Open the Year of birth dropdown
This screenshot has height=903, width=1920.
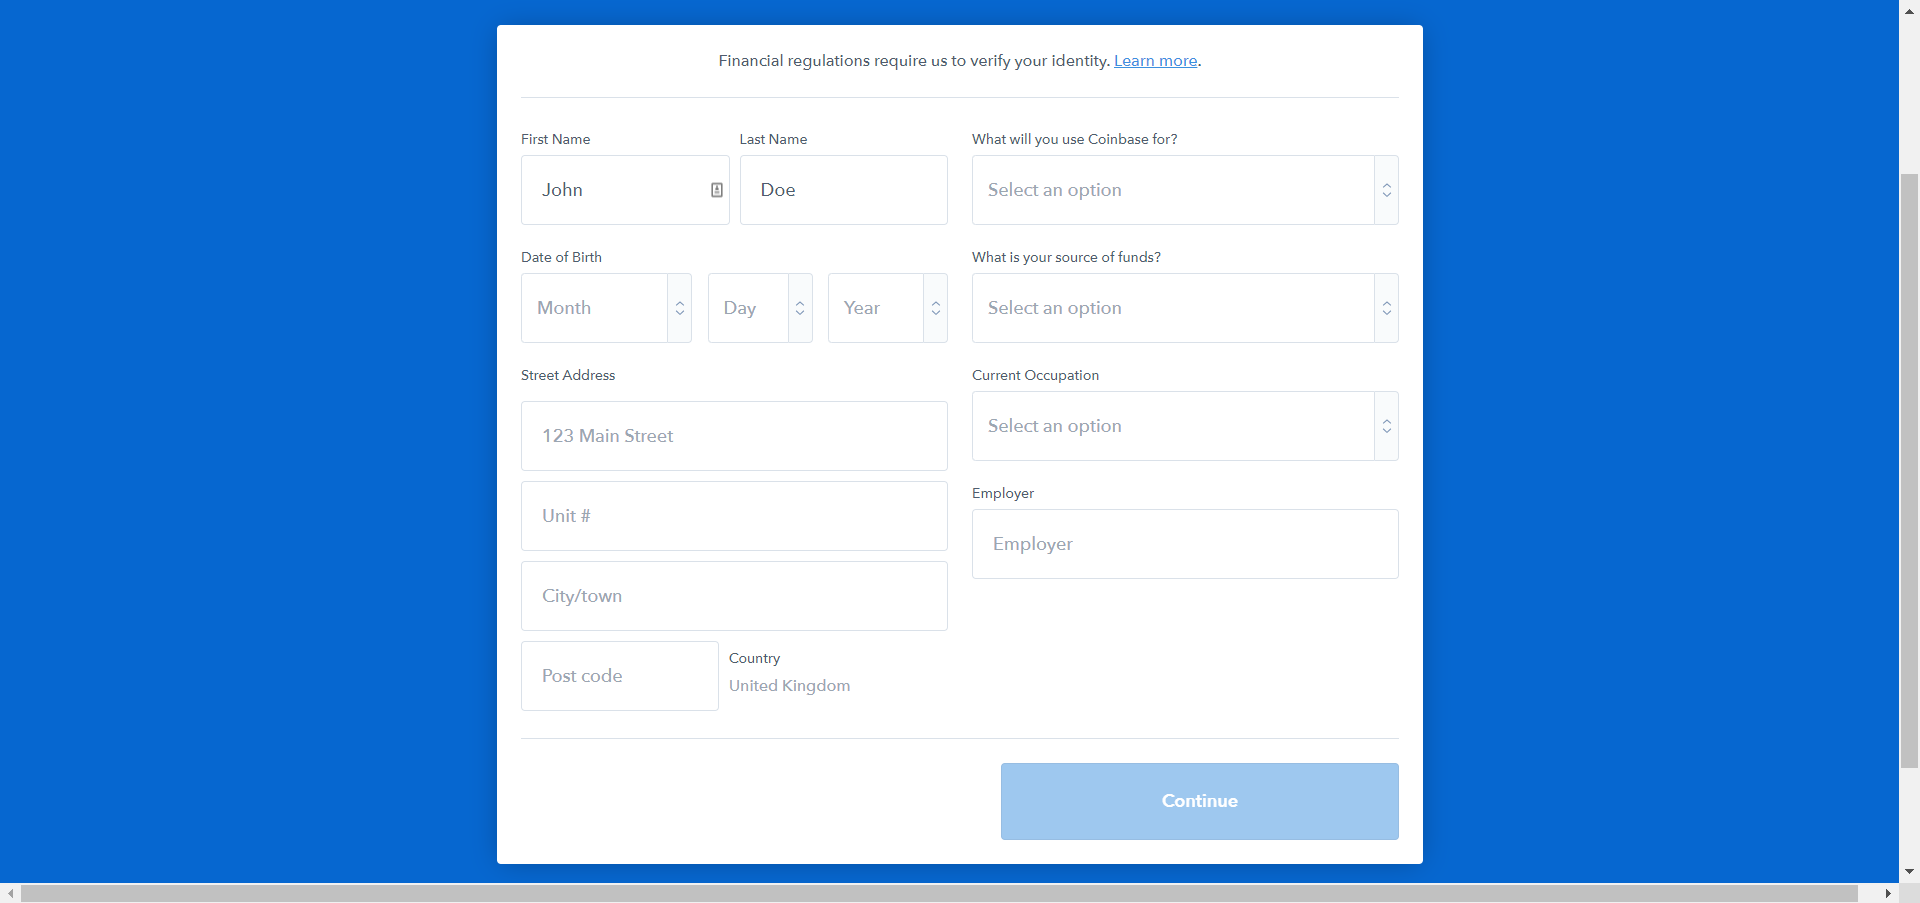888,308
